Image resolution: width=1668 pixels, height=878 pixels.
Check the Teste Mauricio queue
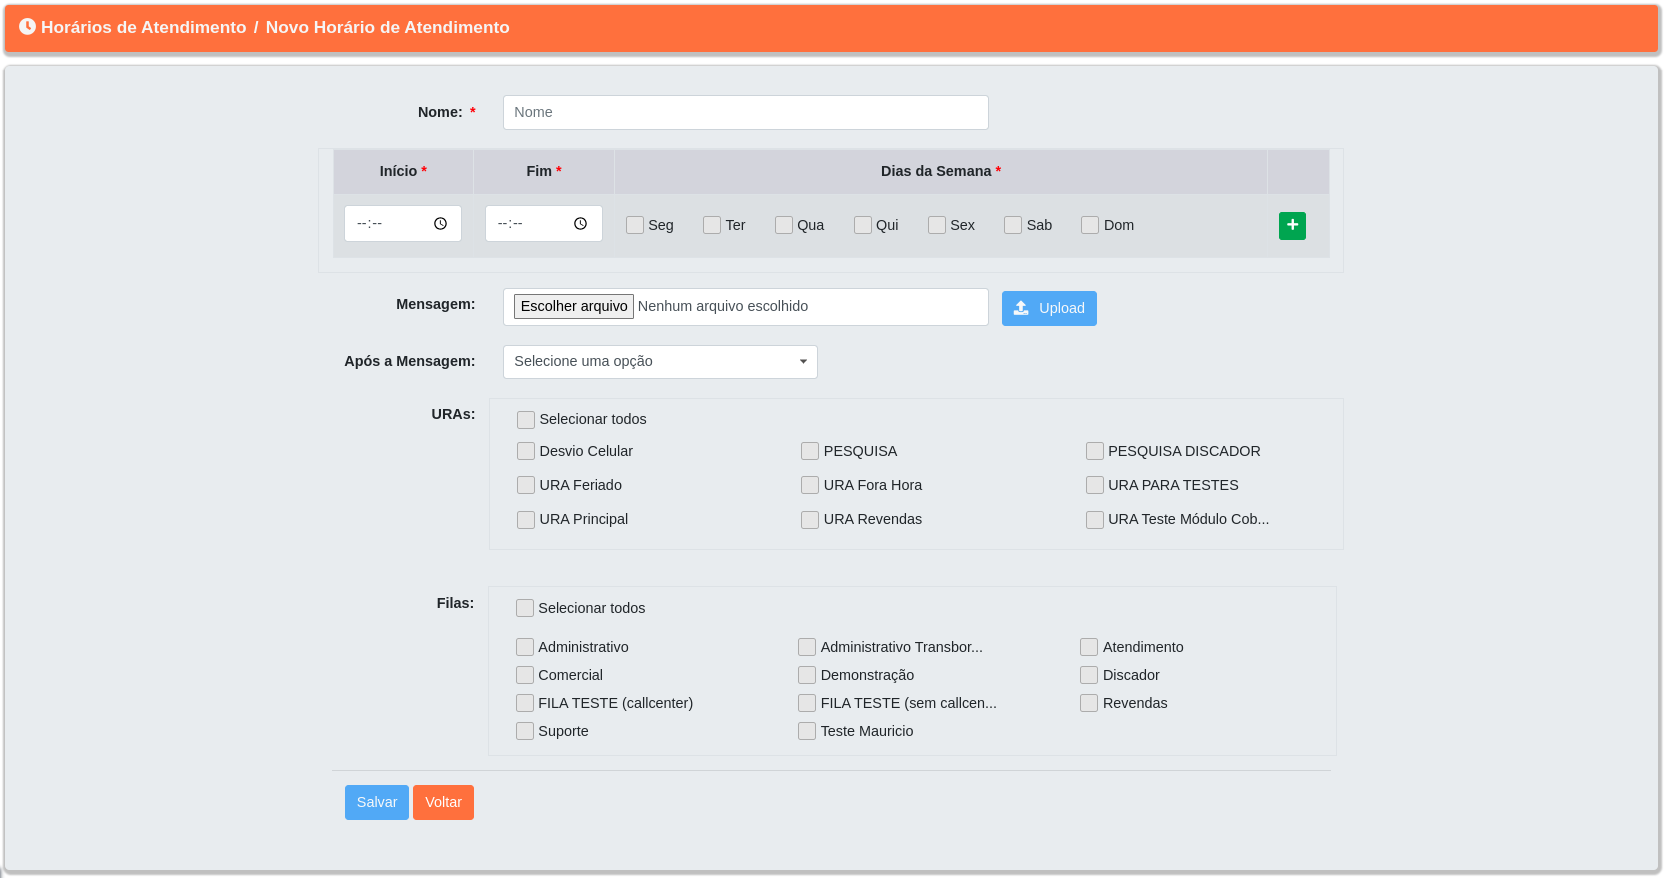[x=807, y=731]
